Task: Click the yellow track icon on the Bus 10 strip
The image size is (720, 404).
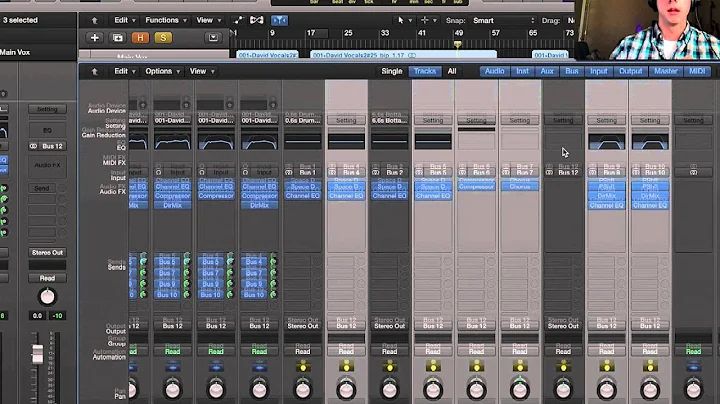Action: pos(650,366)
